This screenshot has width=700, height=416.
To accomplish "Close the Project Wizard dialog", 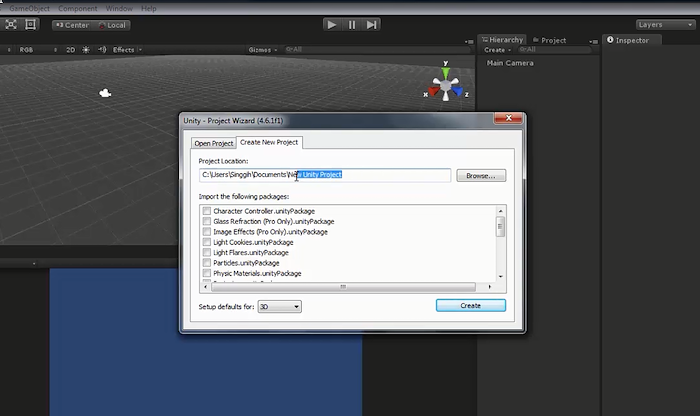I will [508, 118].
